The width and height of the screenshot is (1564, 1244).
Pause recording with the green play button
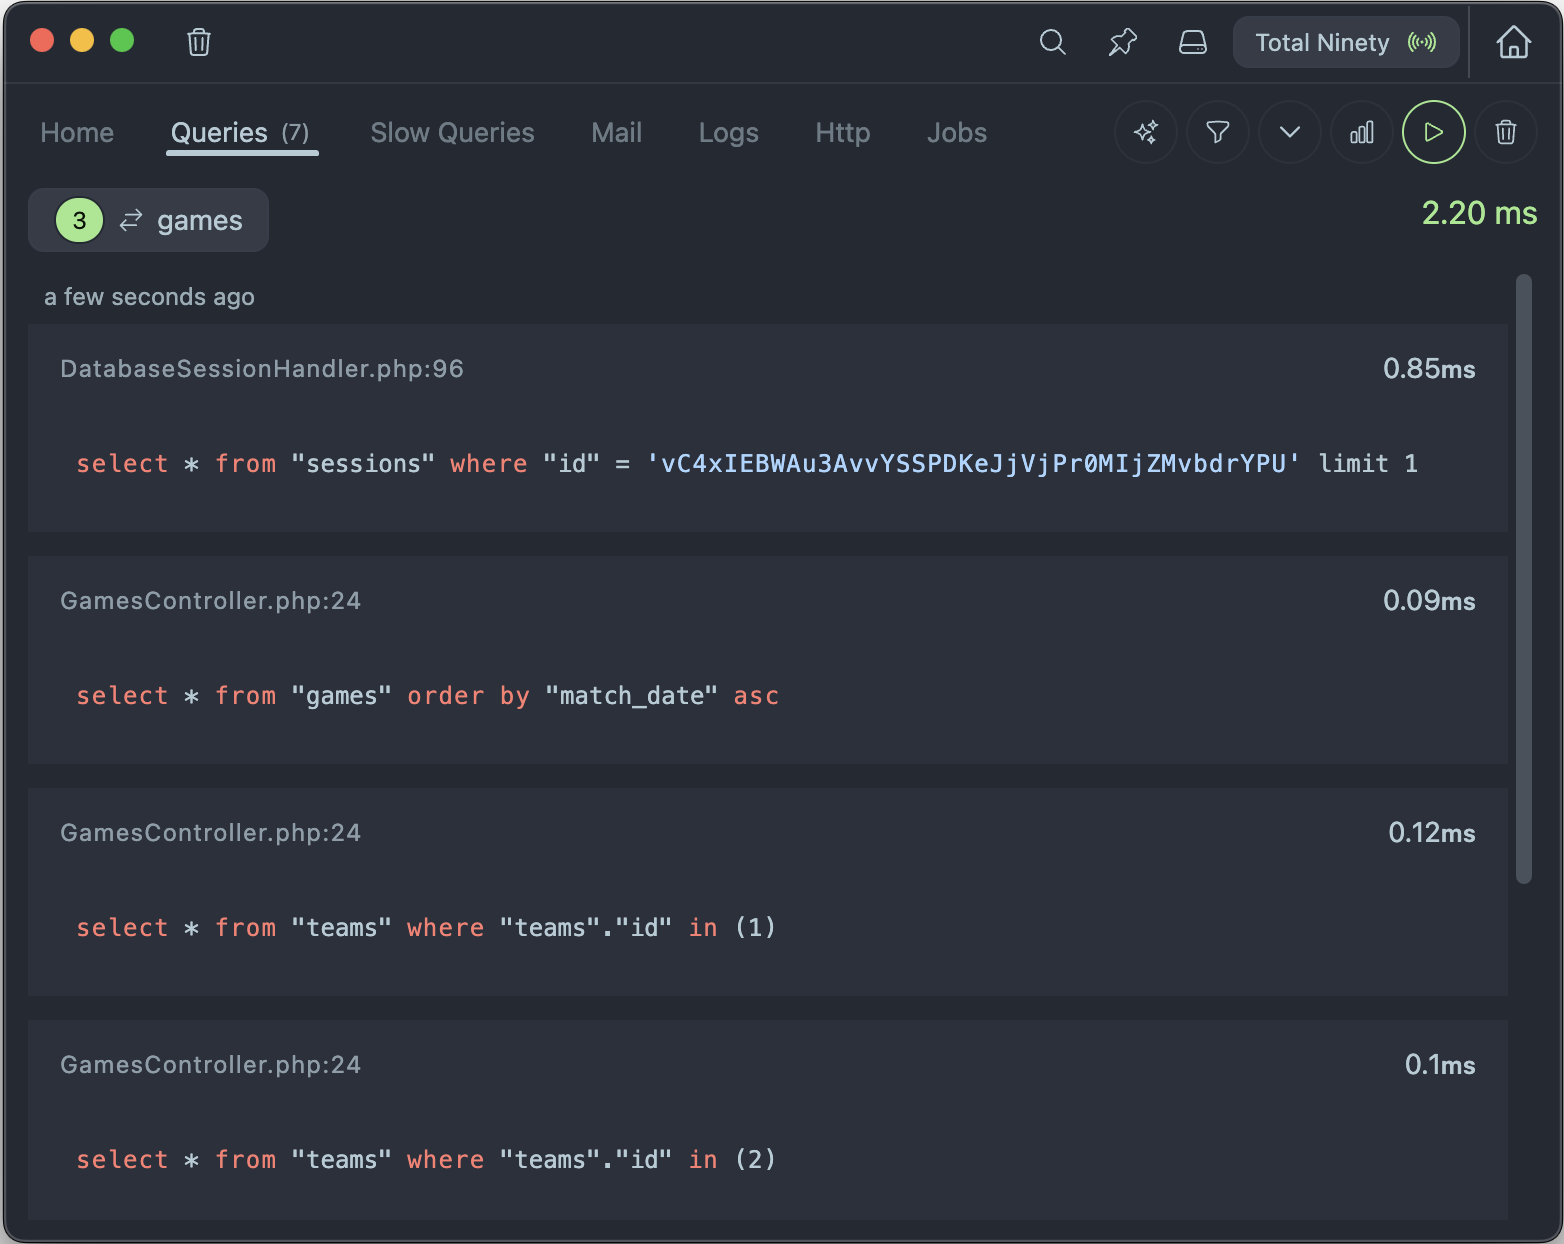tap(1433, 132)
